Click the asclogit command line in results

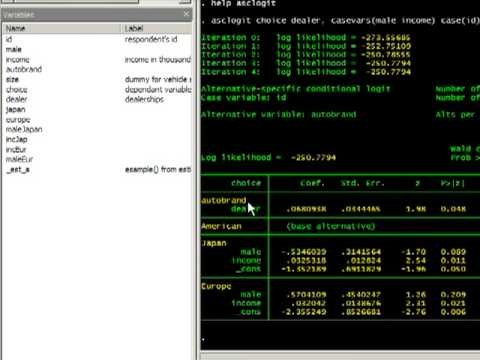click(343, 21)
